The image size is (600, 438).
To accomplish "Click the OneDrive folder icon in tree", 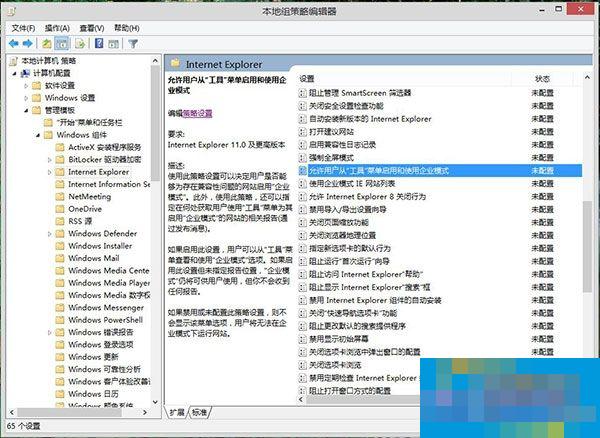I will [60, 209].
